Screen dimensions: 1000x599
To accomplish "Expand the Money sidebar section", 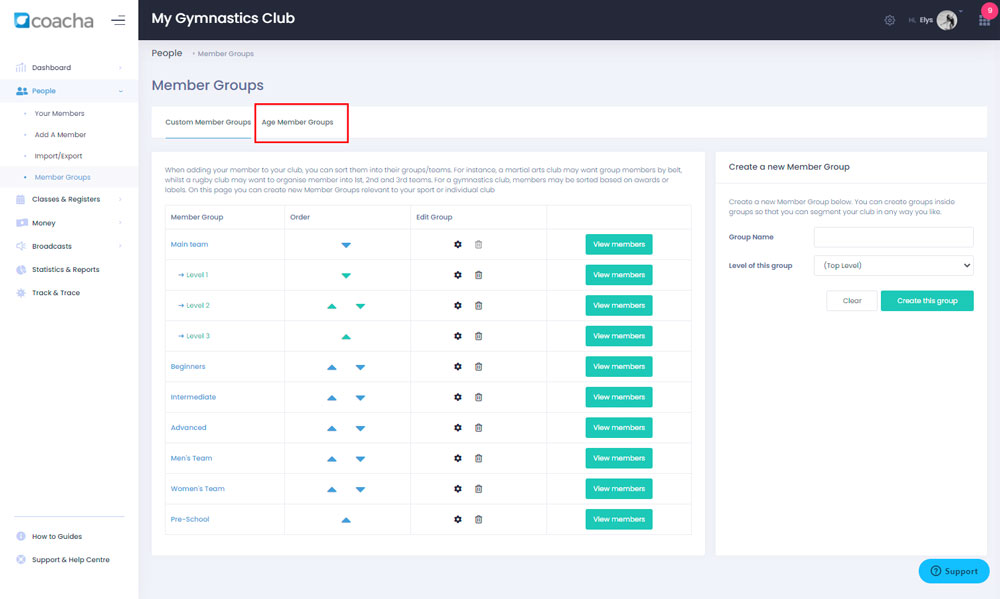I will [x=44, y=223].
